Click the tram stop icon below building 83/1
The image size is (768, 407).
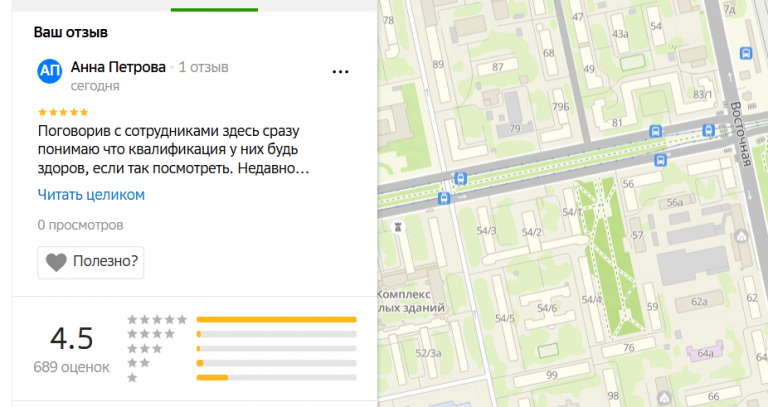coord(708,130)
